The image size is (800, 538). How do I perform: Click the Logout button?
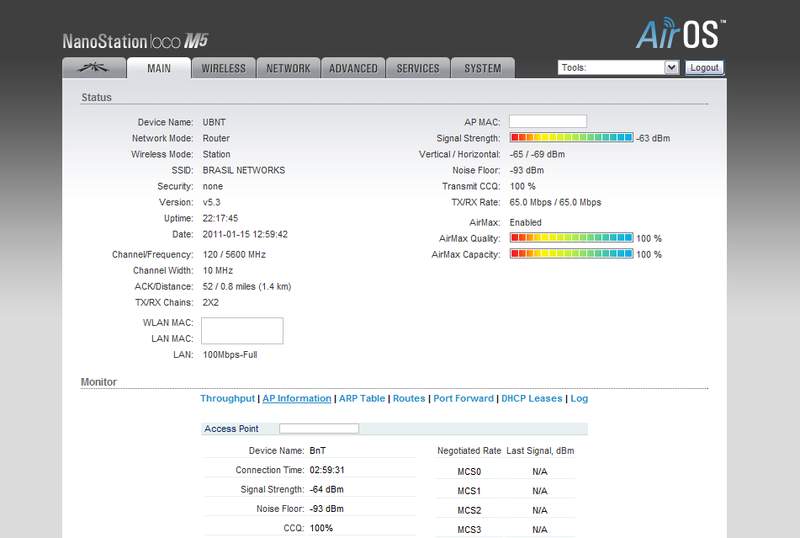pos(704,67)
